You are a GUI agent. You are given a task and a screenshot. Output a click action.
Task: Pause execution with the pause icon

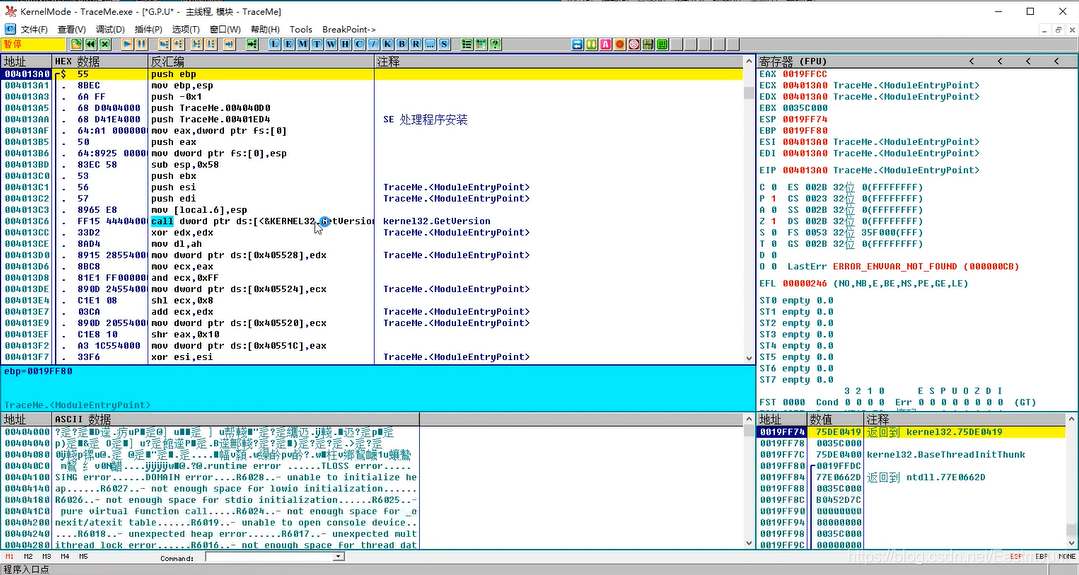141,44
